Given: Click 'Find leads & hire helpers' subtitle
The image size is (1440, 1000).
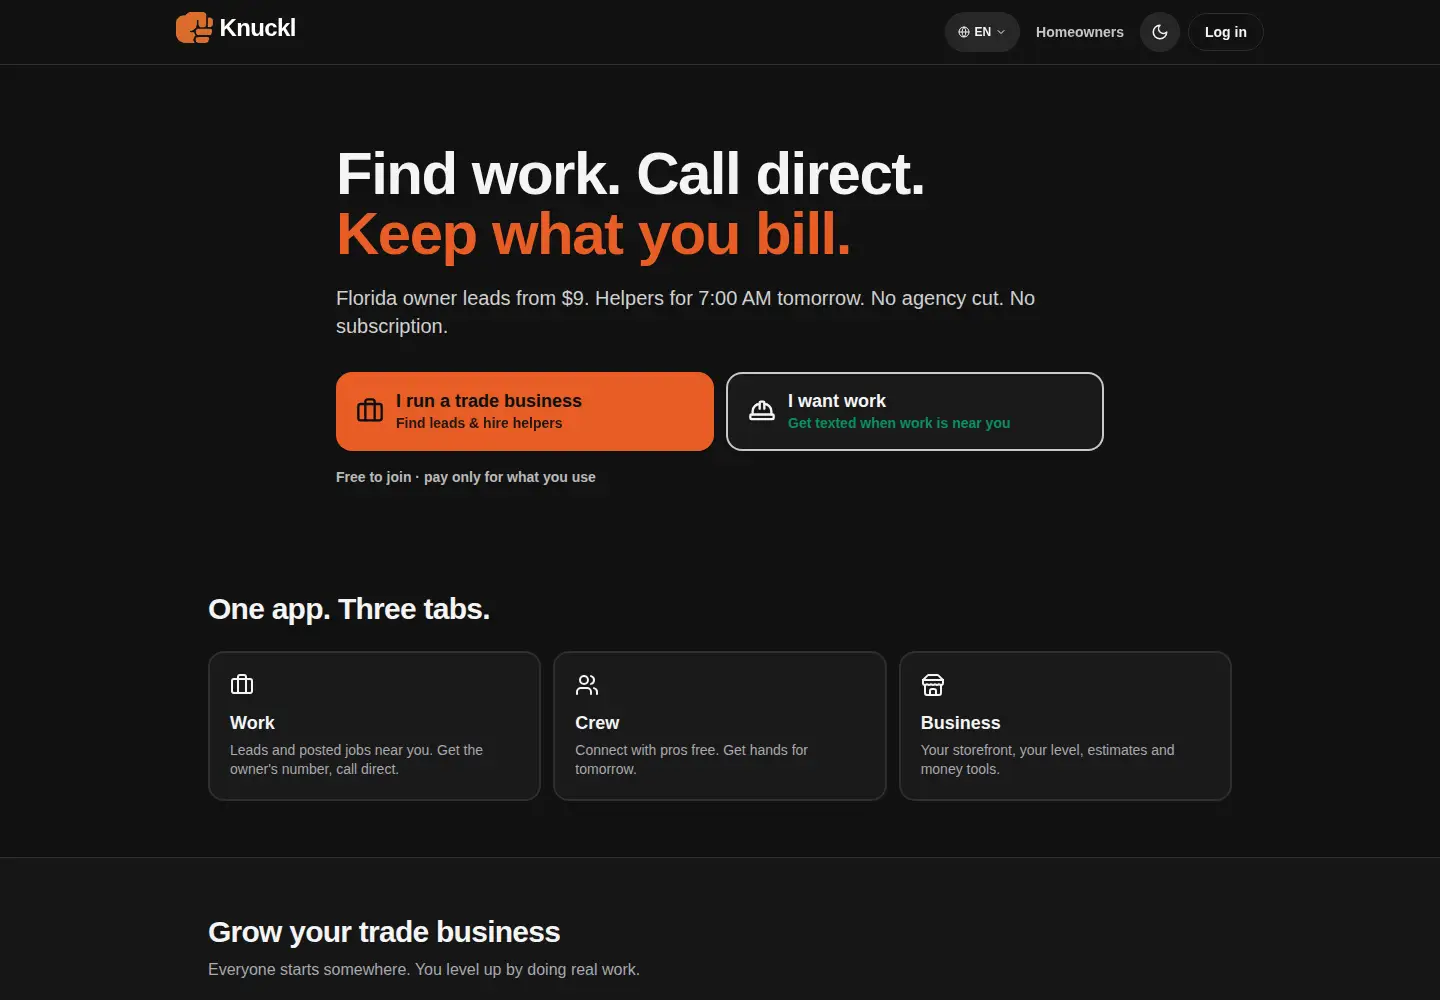Looking at the screenshot, I should 479,423.
